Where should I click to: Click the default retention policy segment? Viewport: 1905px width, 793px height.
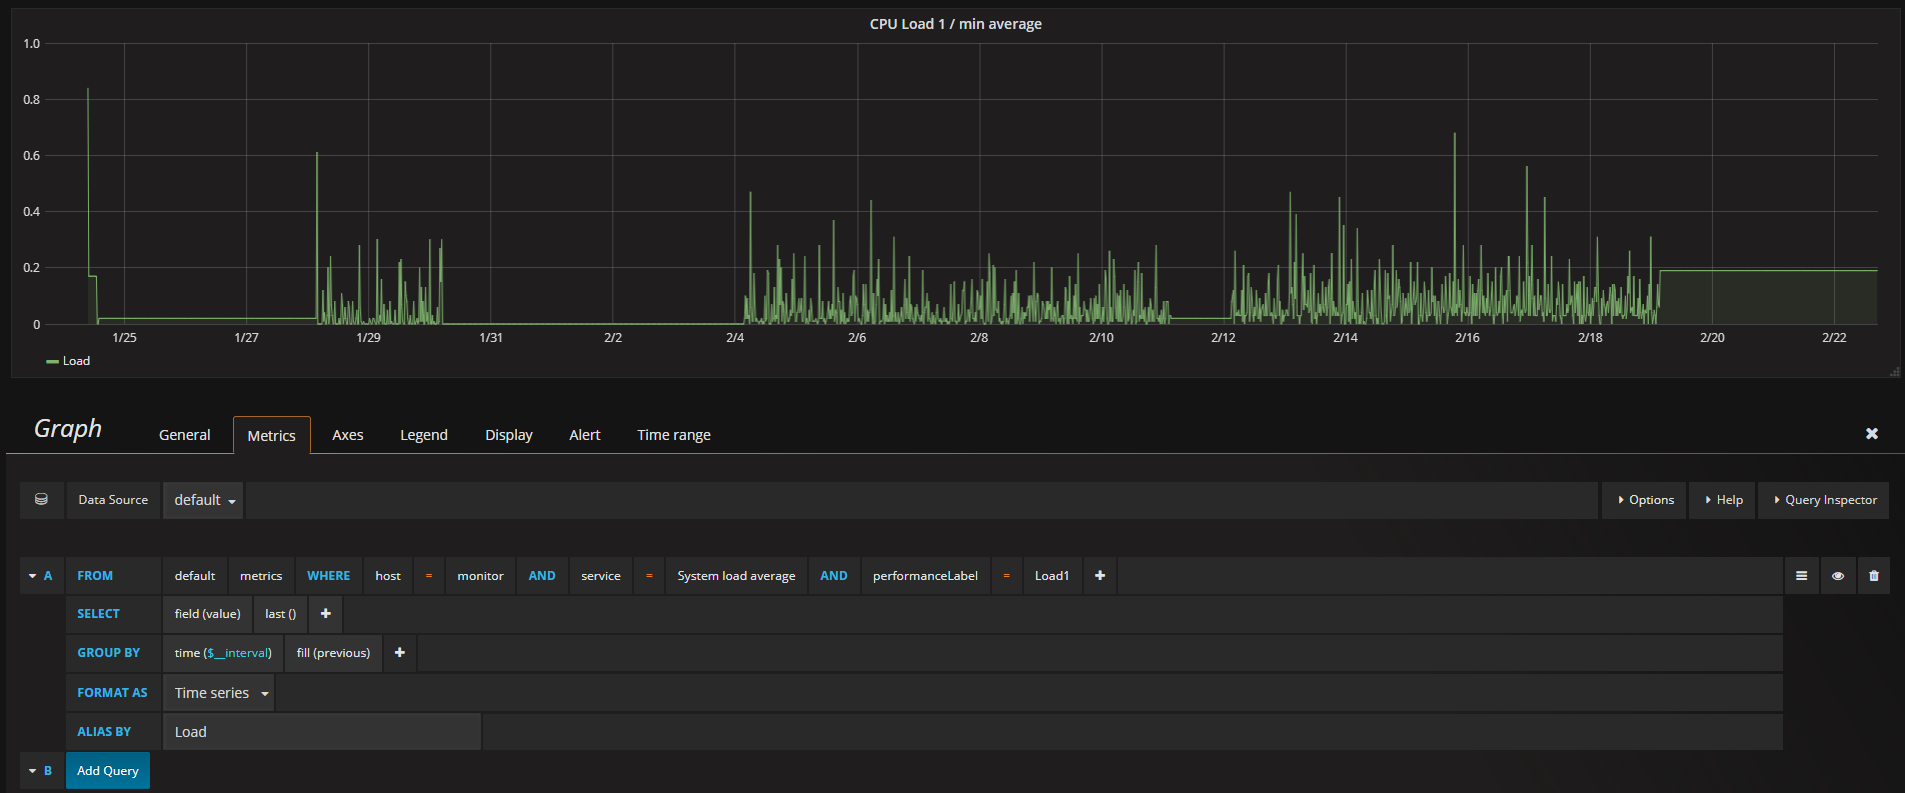pyautogui.click(x=195, y=576)
